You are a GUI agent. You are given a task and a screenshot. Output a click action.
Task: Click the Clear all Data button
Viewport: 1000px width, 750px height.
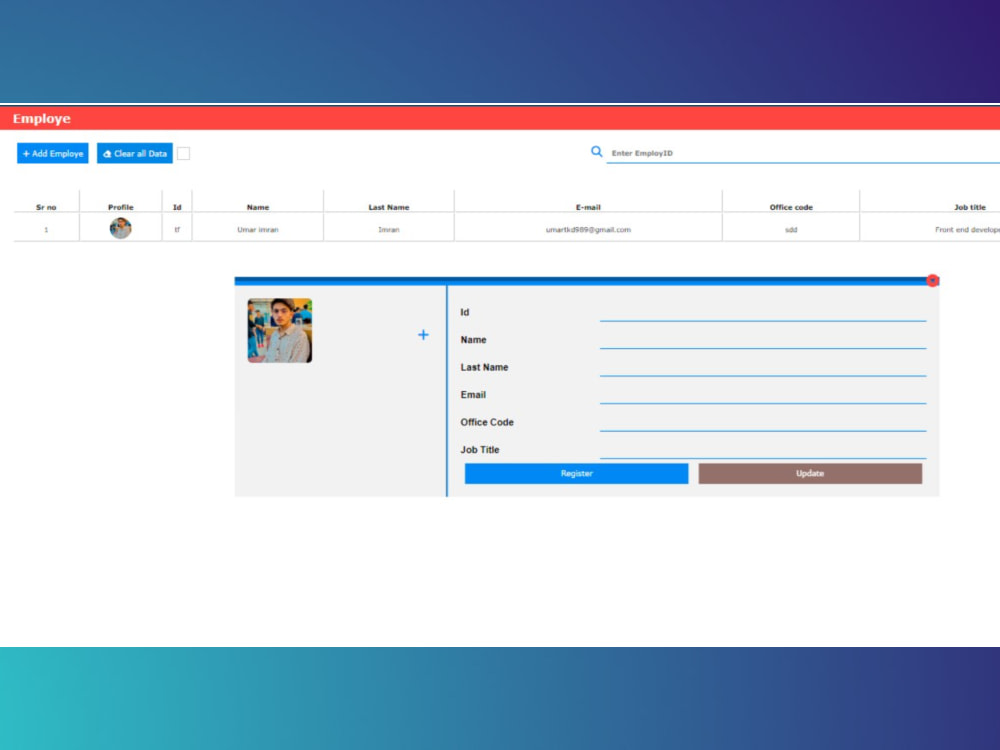135,153
